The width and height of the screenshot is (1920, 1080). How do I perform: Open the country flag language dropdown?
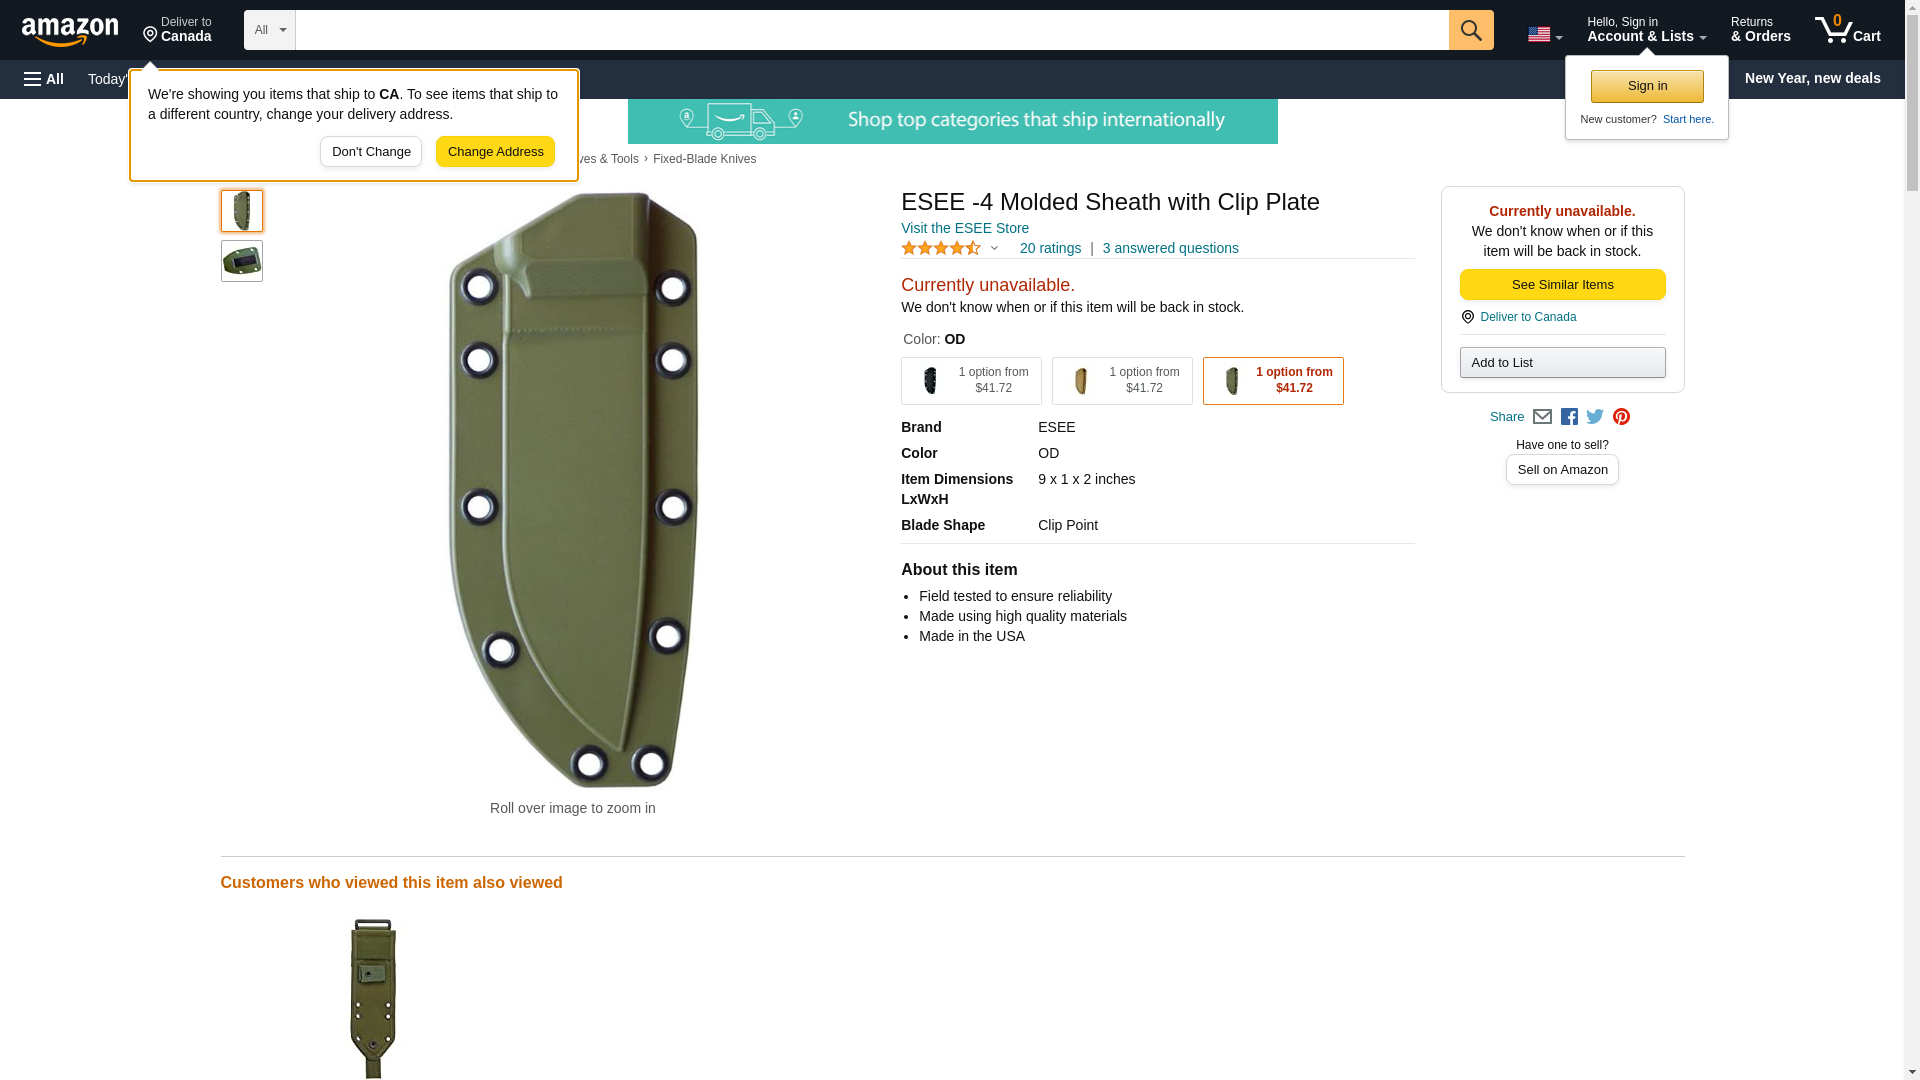tap(1544, 35)
